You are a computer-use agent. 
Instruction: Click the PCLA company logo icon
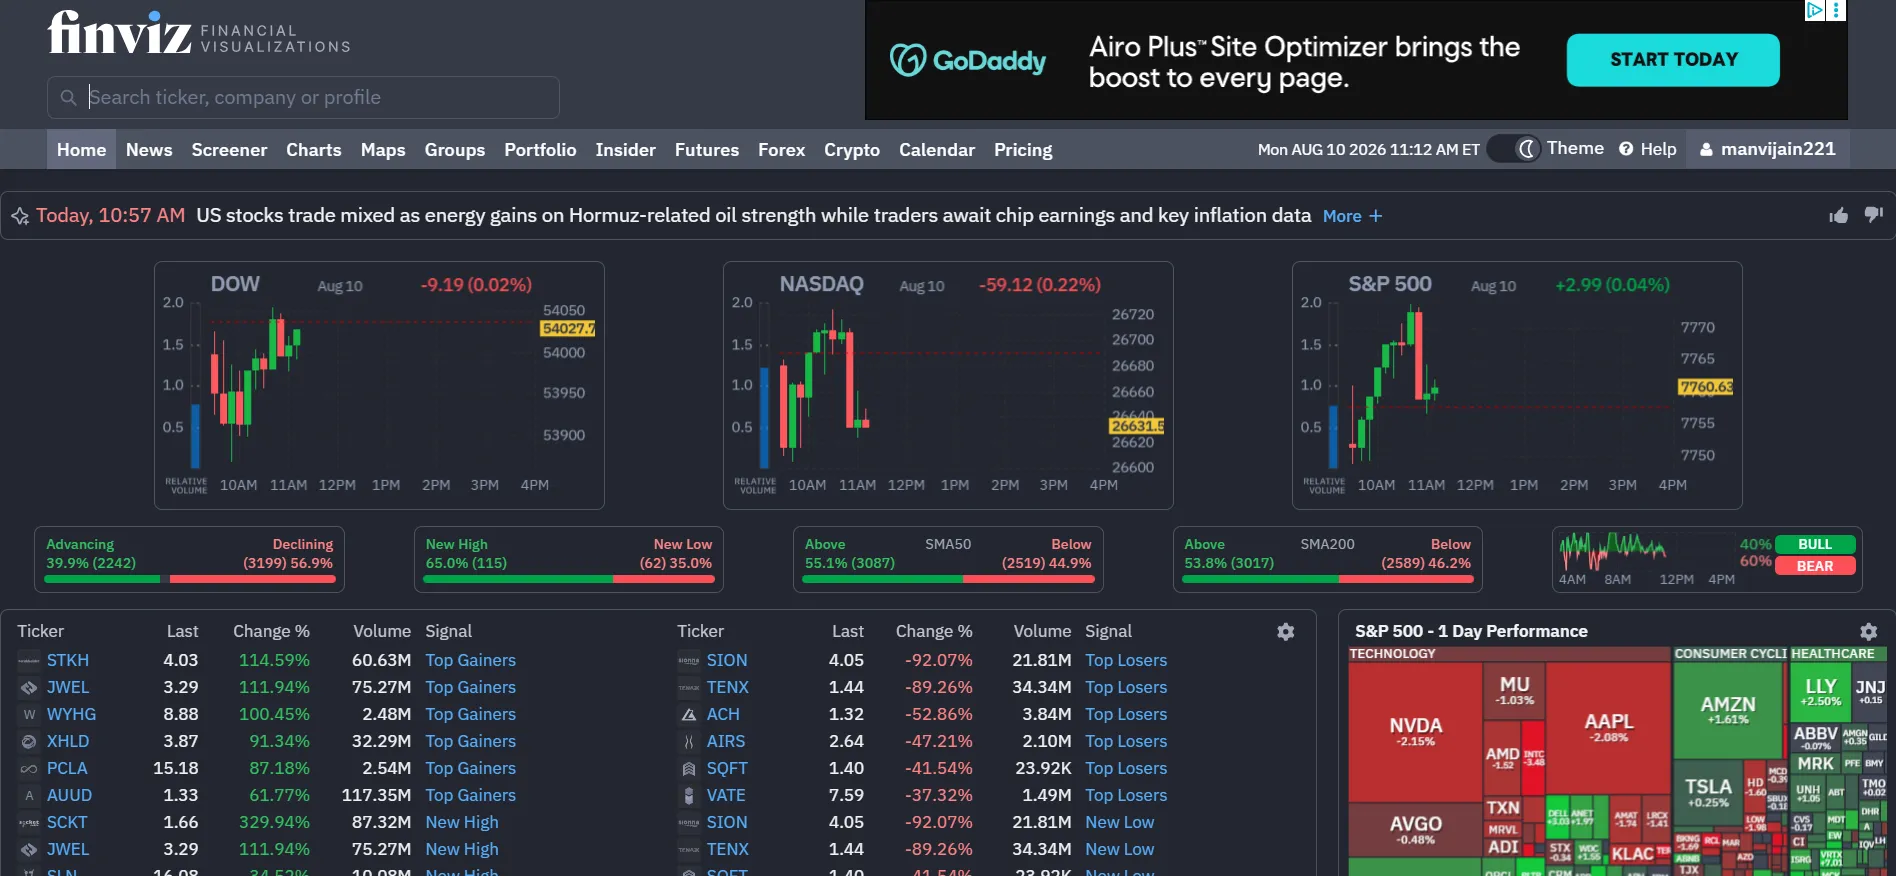pyautogui.click(x=29, y=769)
